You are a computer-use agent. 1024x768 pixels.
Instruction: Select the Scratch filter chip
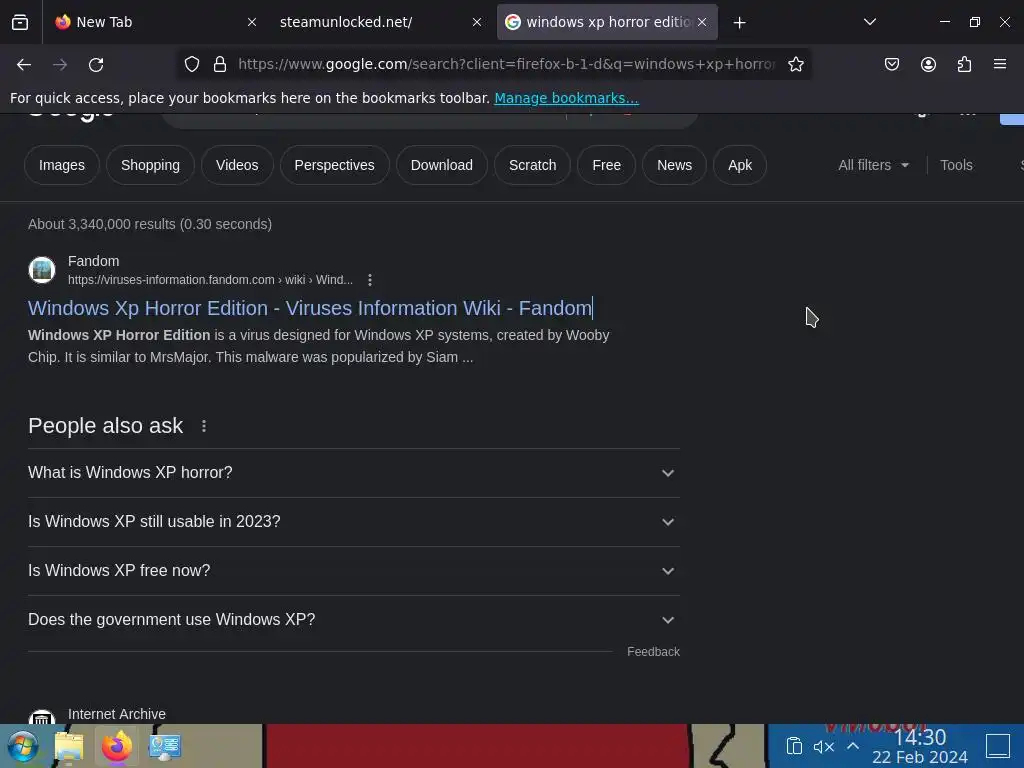(532, 165)
